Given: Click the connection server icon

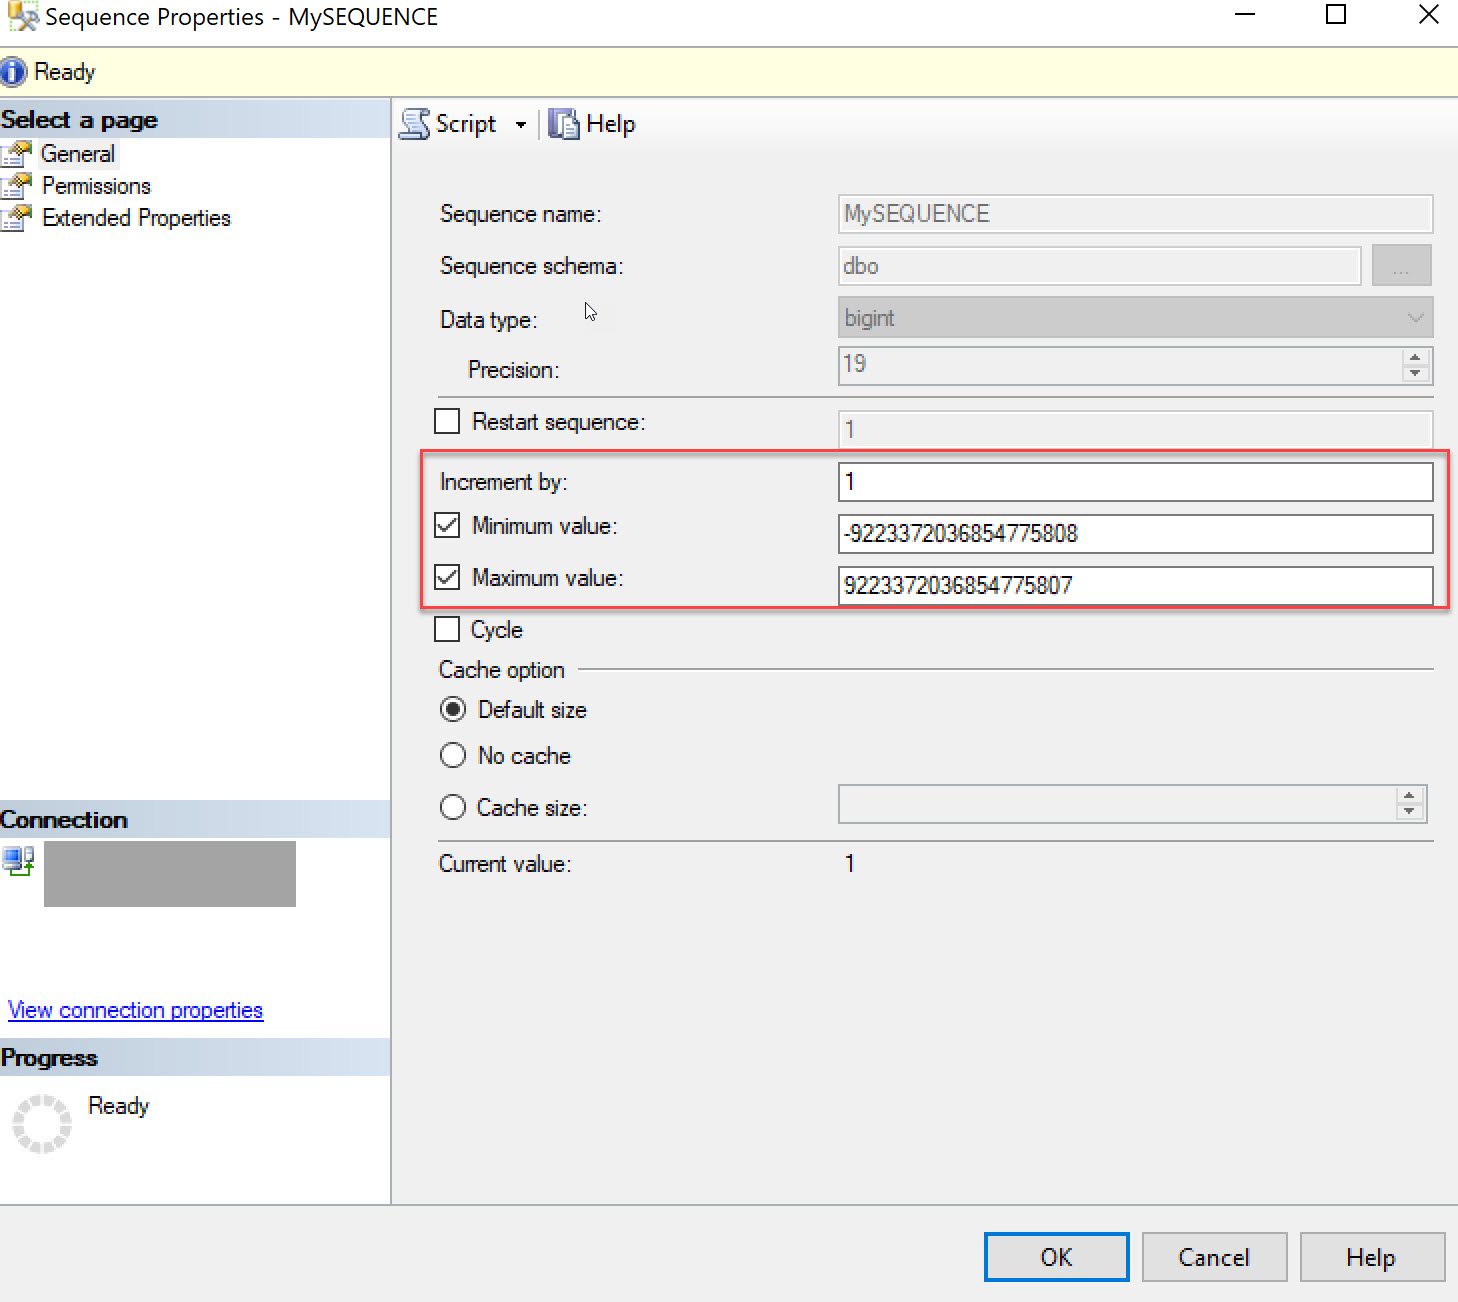Looking at the screenshot, I should click(19, 861).
